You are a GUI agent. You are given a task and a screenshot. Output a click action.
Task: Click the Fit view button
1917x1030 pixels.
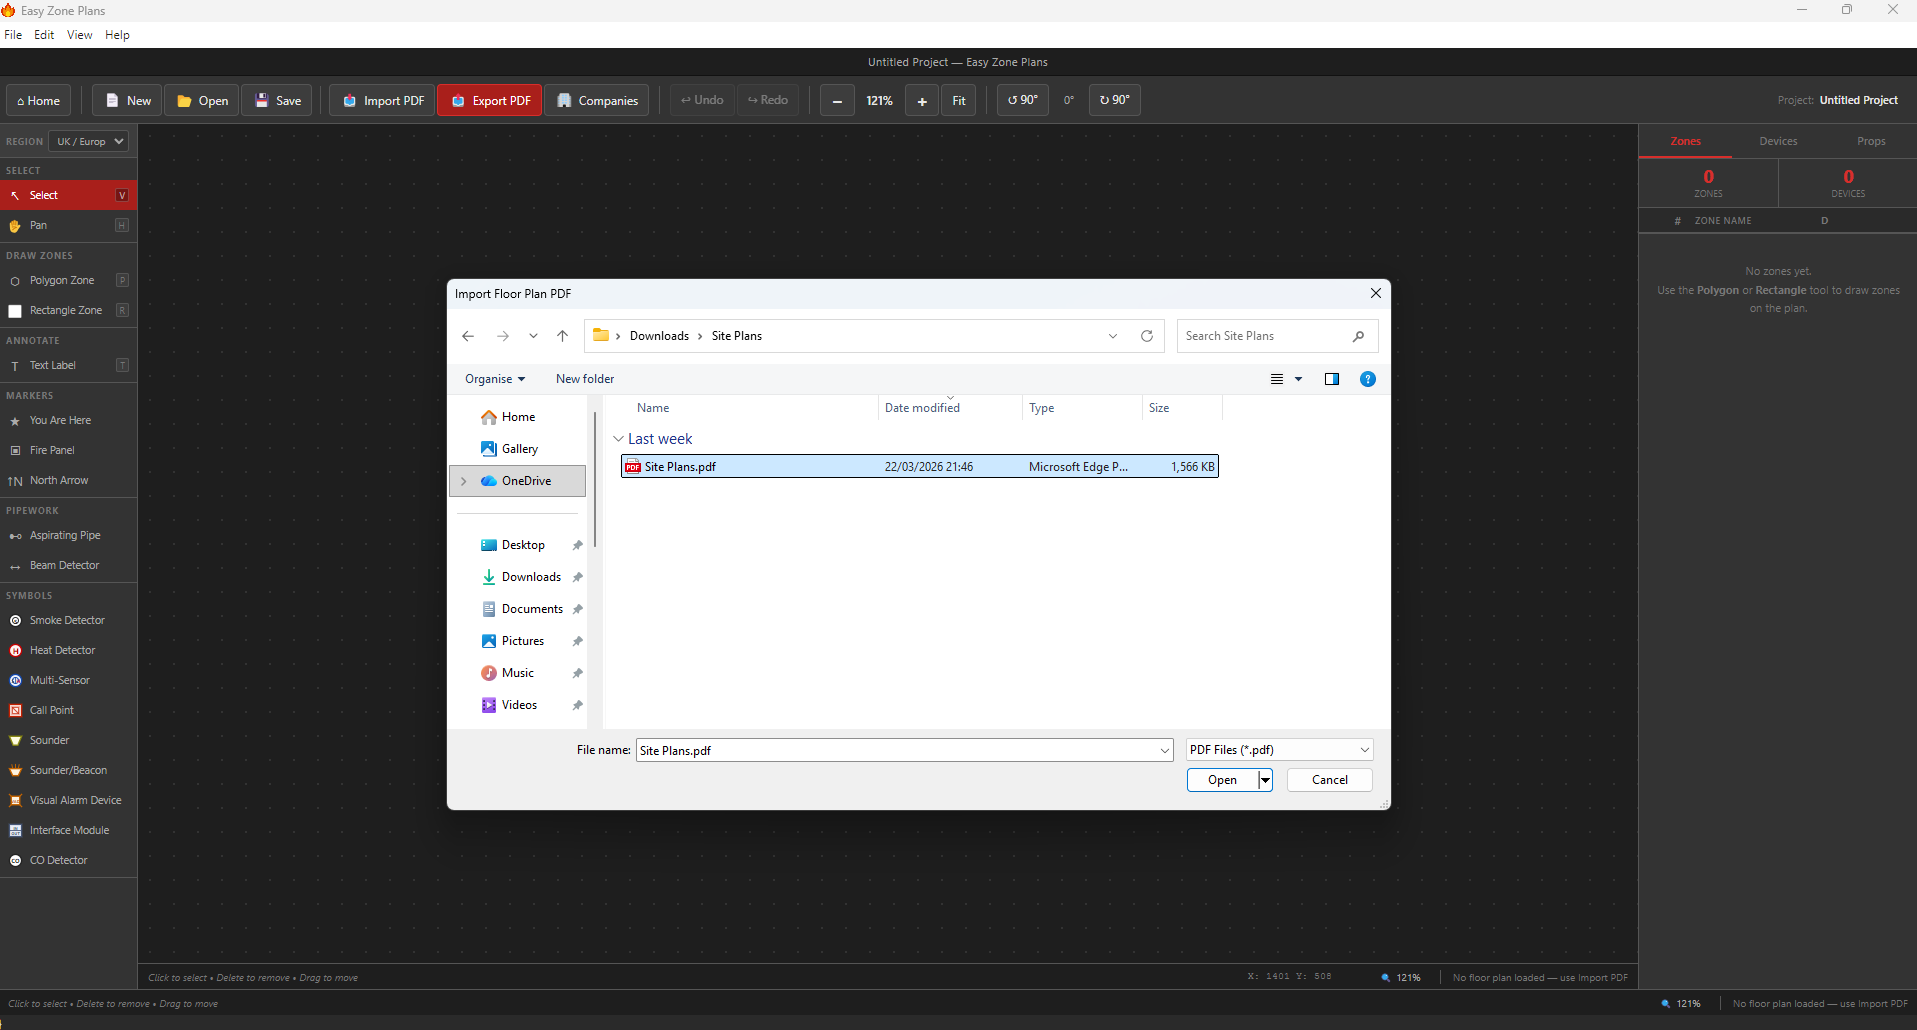[959, 100]
